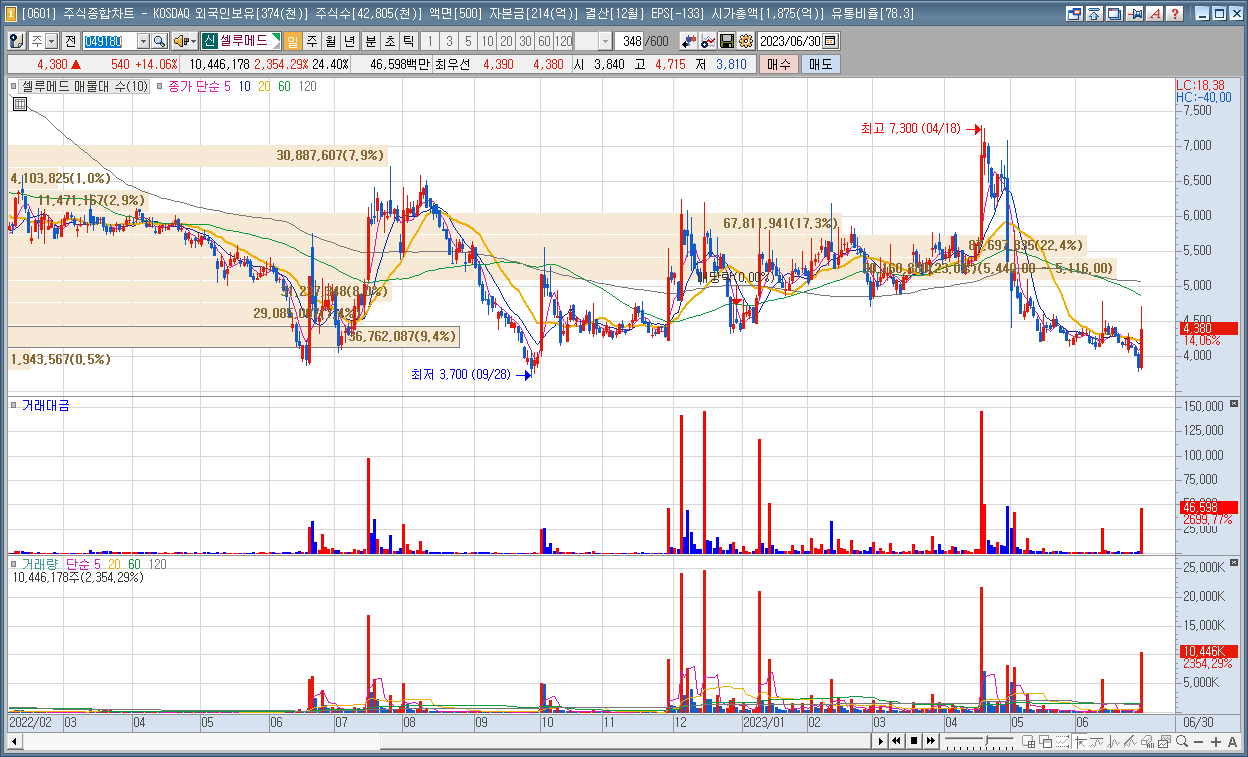Expand the 셀루메드 stock name selector
Screen dimensions: 1248x757
click(x=274, y=41)
